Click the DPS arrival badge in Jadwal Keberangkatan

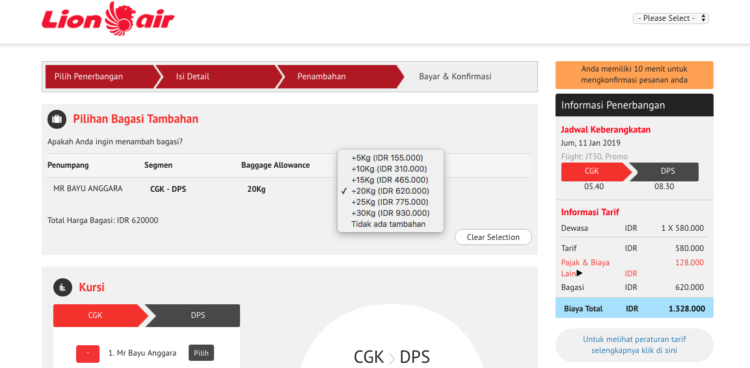pos(665,171)
